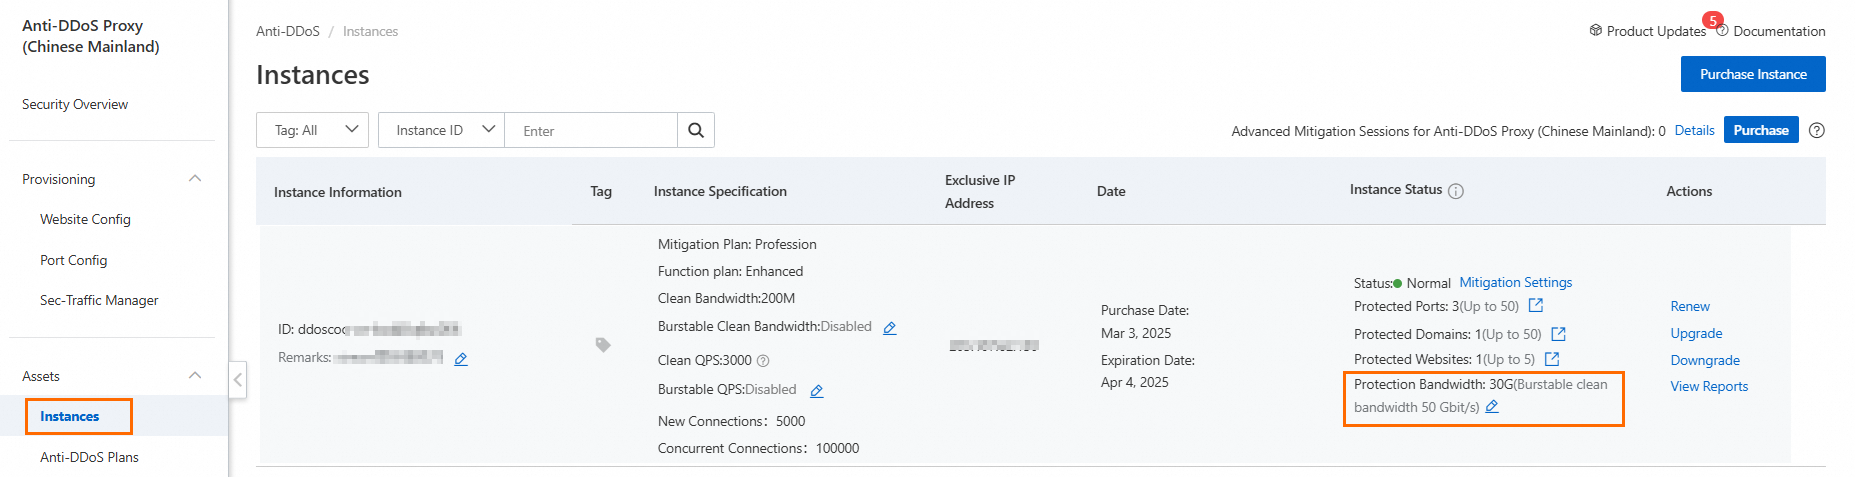Collapse the Assets section

coord(195,376)
